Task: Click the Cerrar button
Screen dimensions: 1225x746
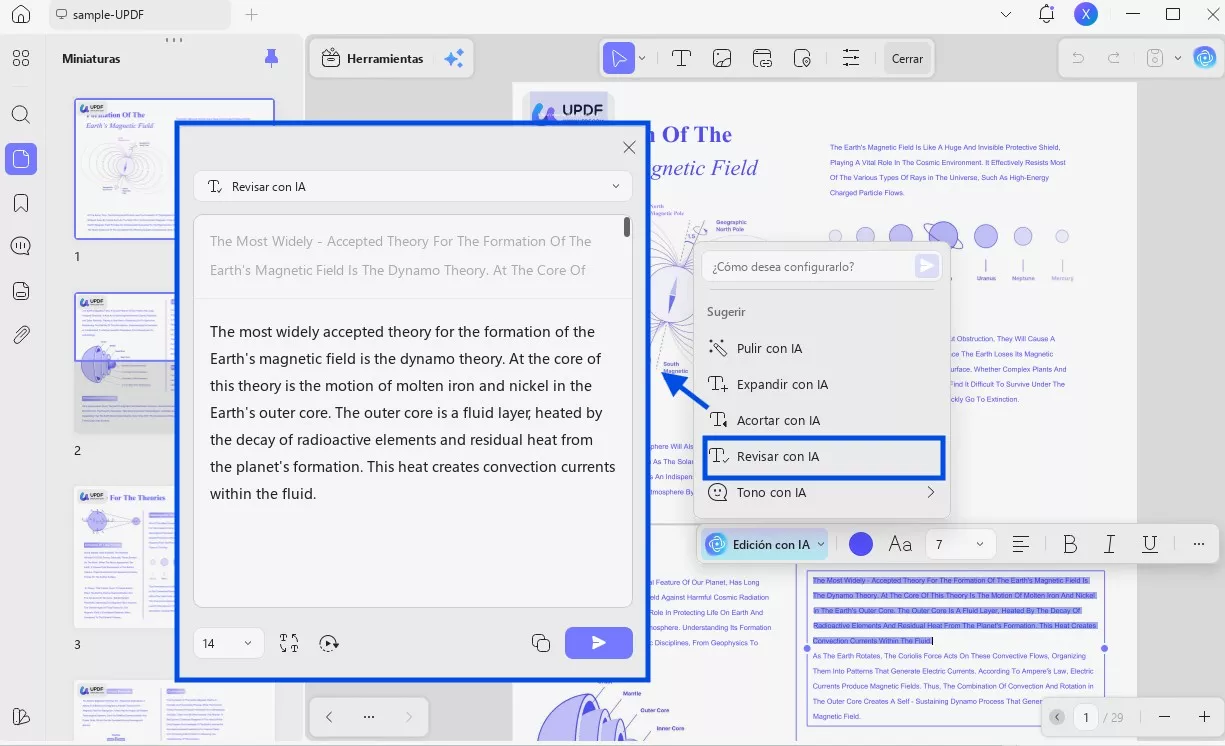Action: pyautogui.click(x=907, y=59)
